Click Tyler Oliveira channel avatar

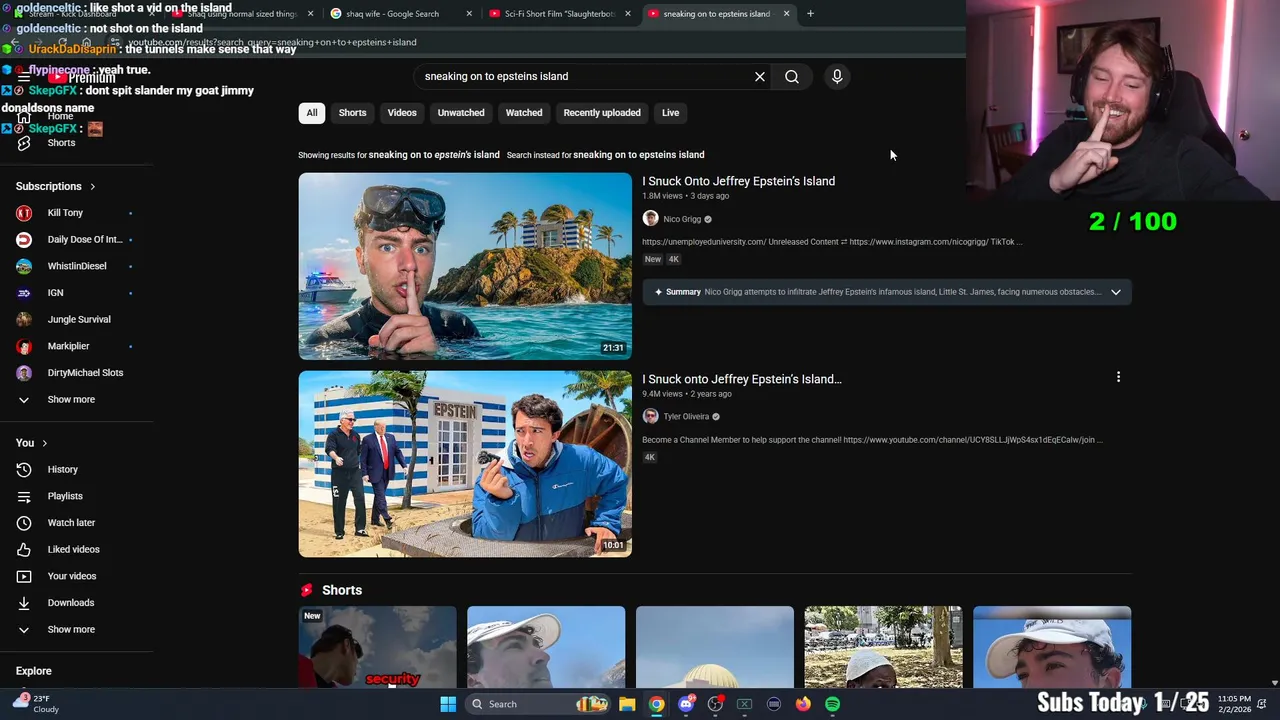click(650, 416)
